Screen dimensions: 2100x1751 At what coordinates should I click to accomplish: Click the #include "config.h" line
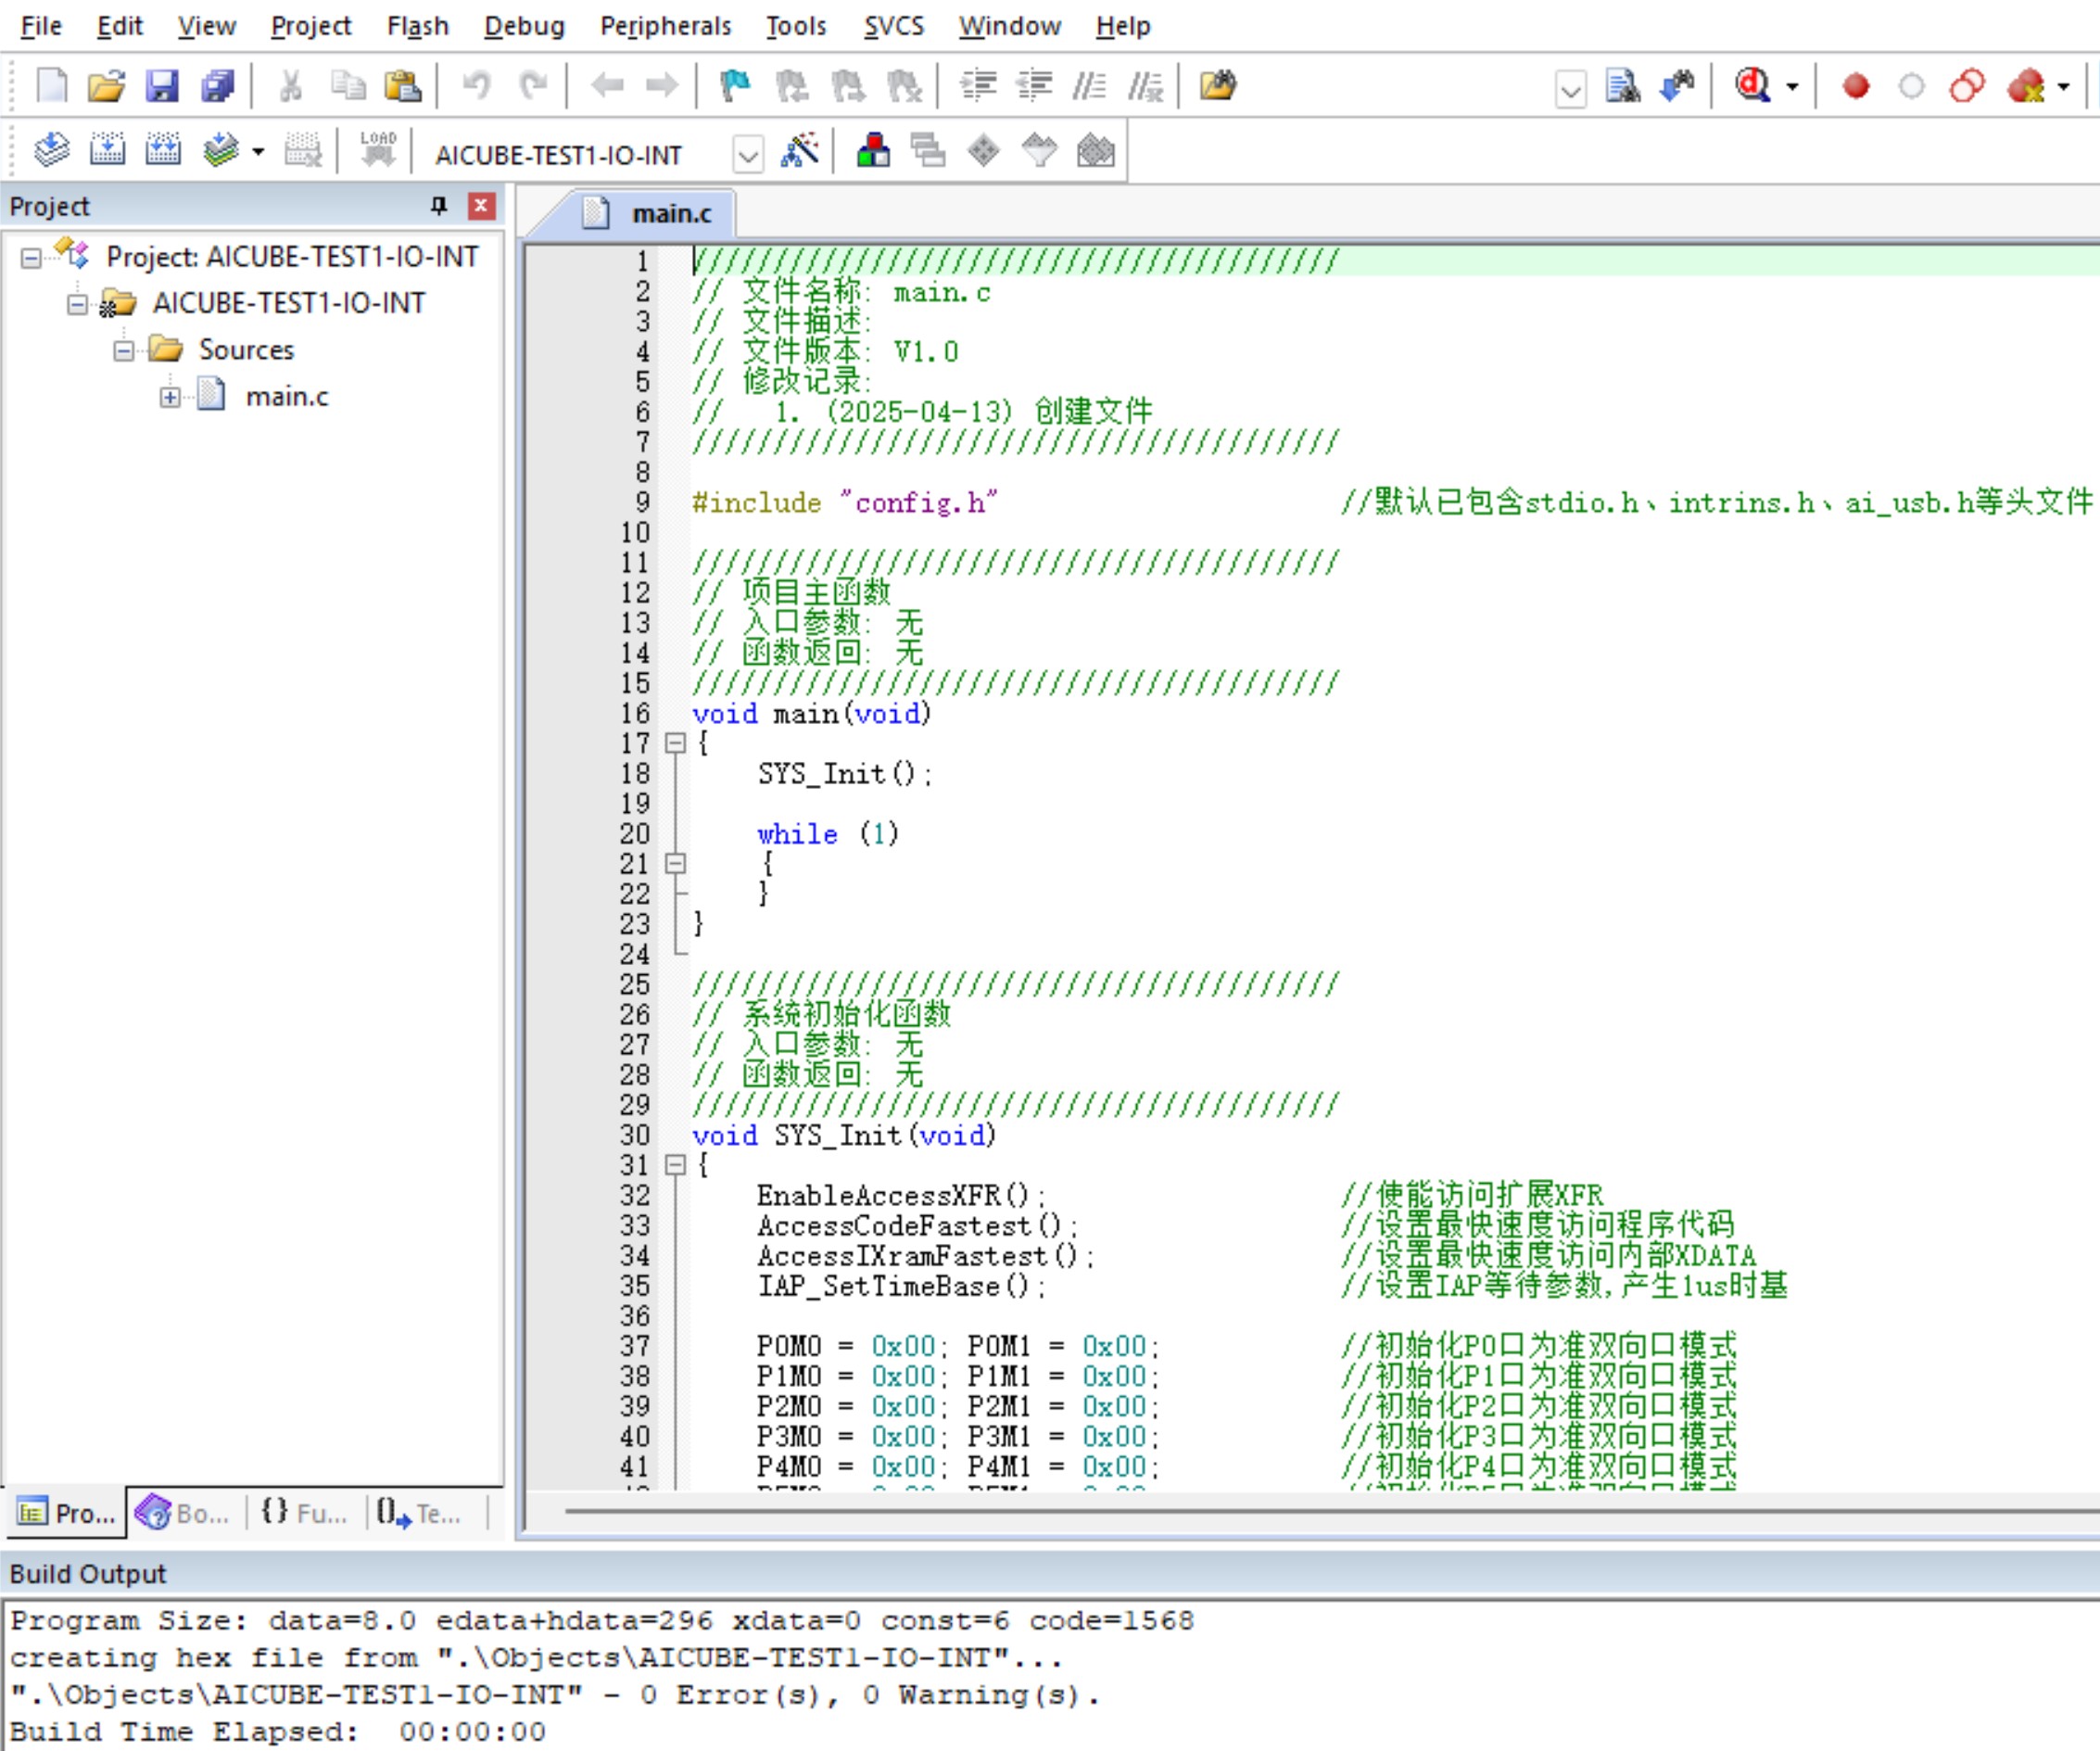(844, 503)
